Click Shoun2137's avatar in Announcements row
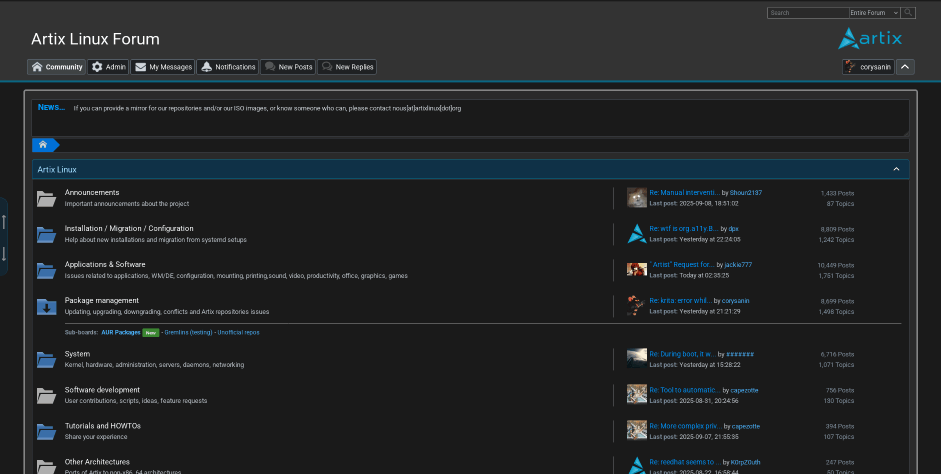This screenshot has height=474, width=941. pos(637,197)
